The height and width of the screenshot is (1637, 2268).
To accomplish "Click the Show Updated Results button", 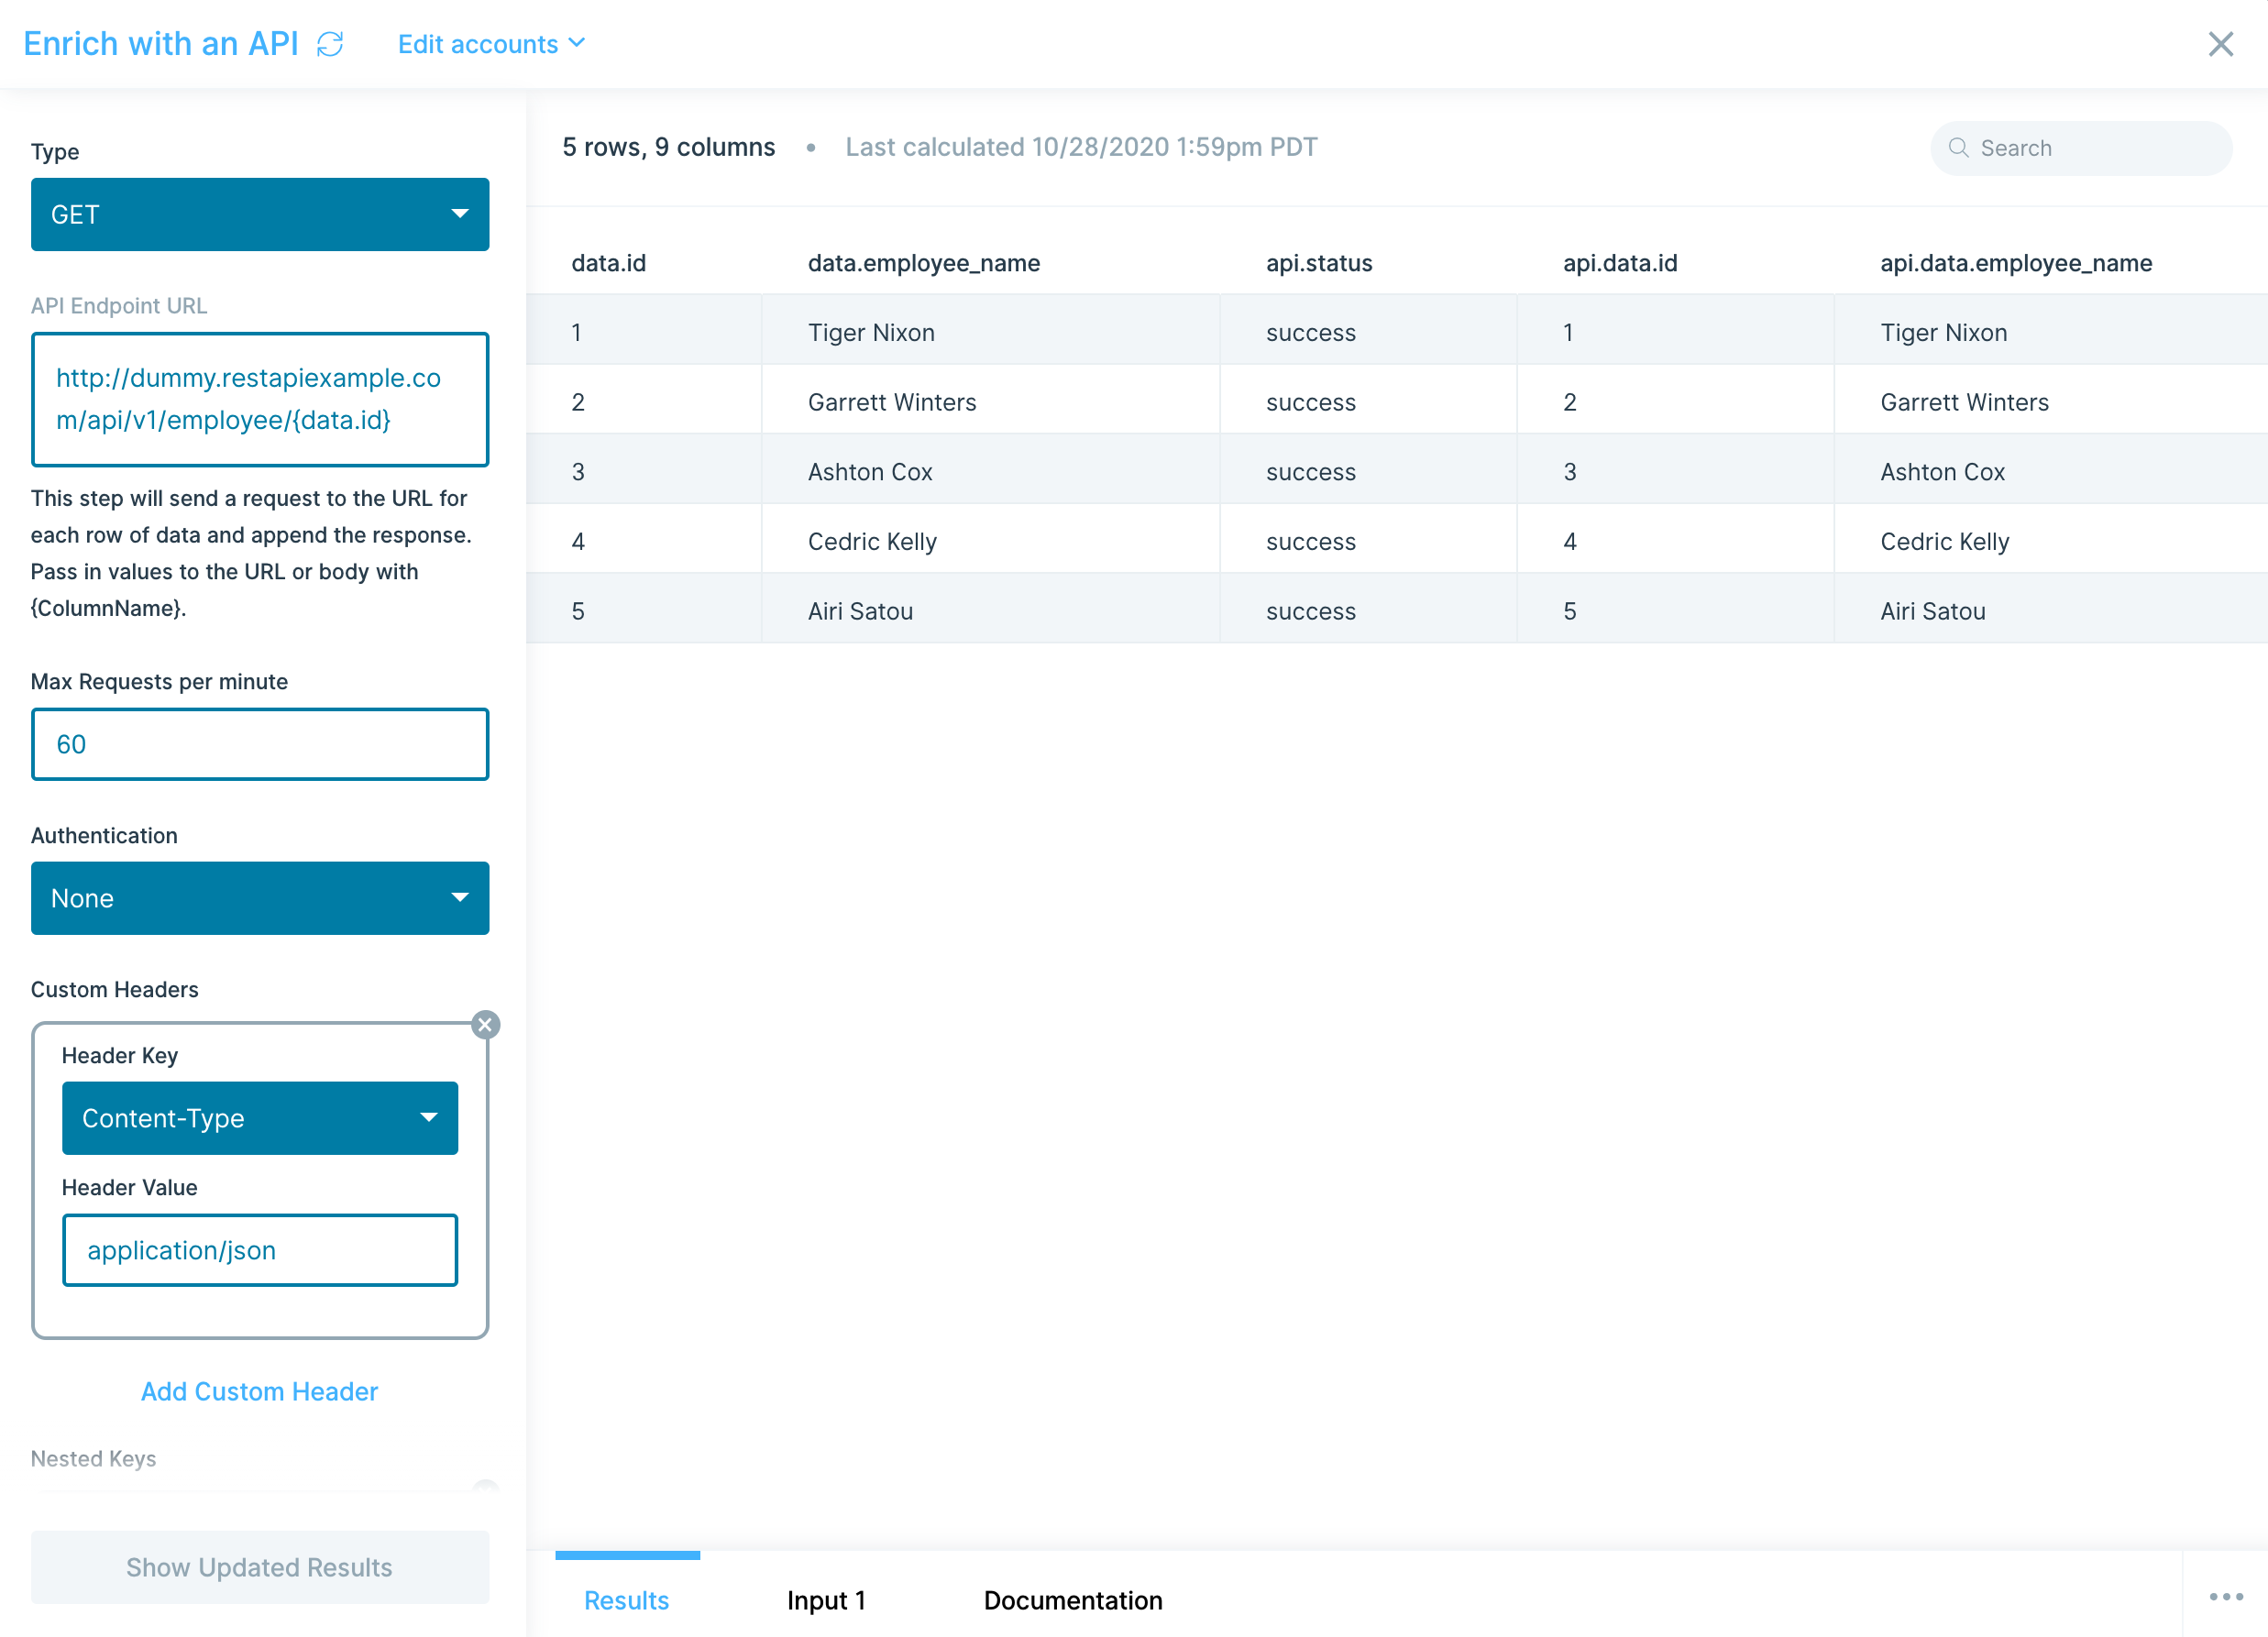I will coord(260,1567).
